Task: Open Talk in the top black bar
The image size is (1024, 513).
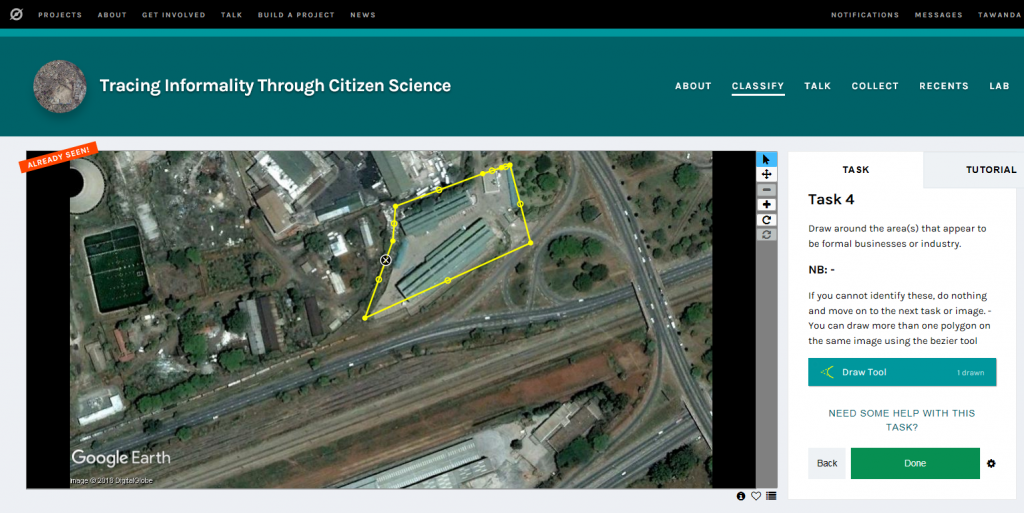Action: coord(231,14)
